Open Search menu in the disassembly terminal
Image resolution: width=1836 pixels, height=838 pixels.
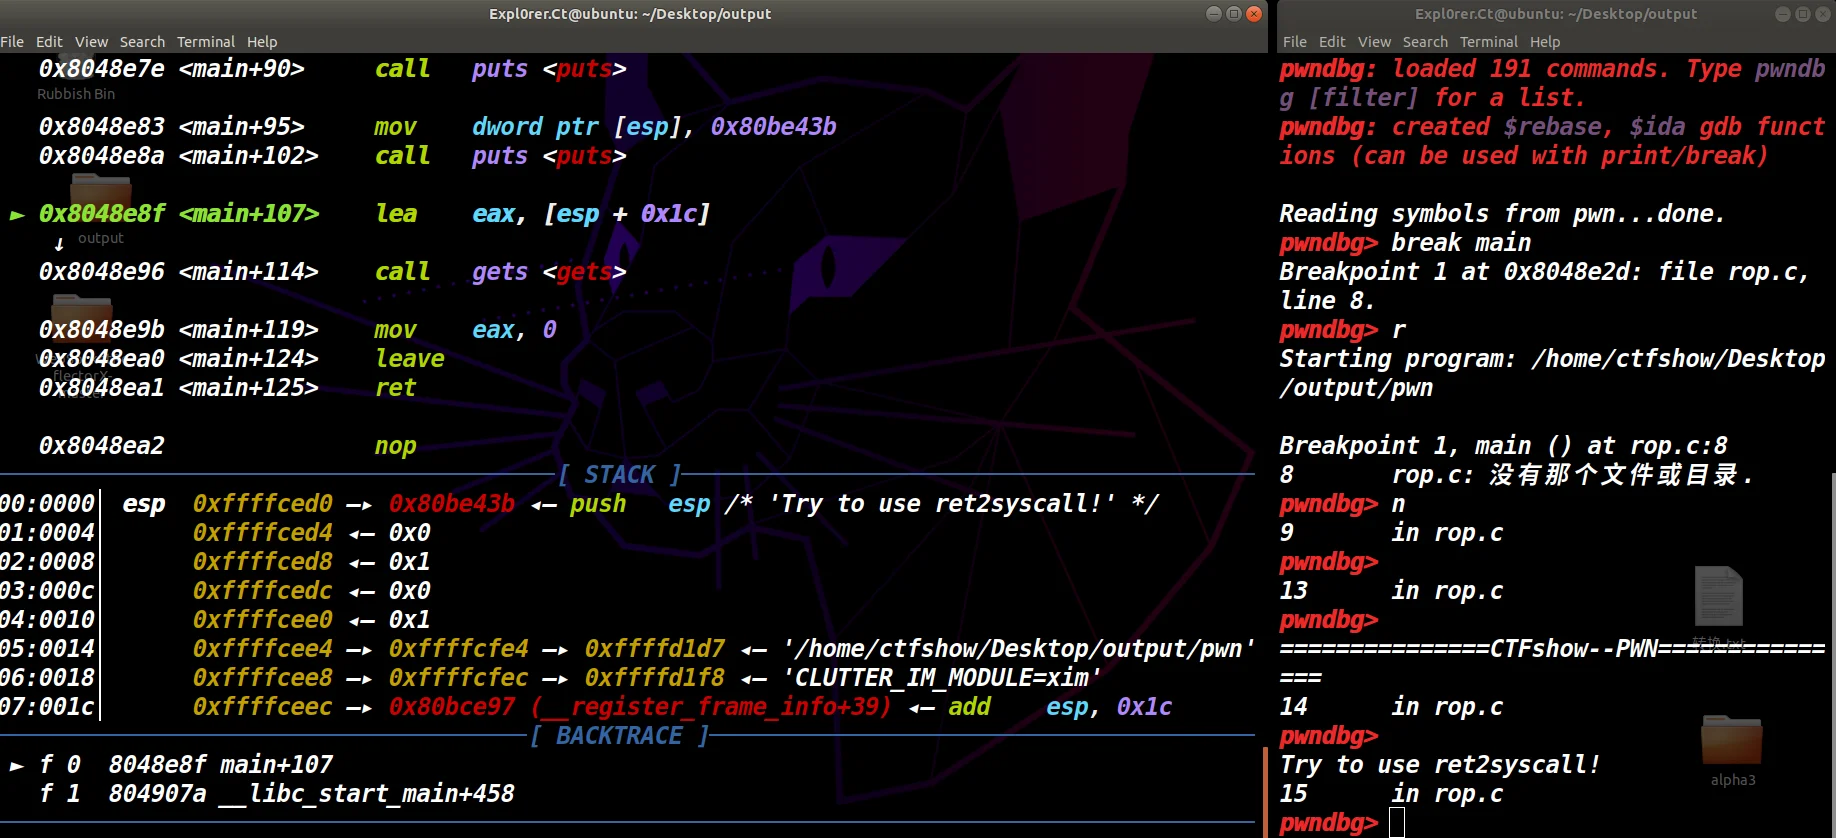coord(142,42)
